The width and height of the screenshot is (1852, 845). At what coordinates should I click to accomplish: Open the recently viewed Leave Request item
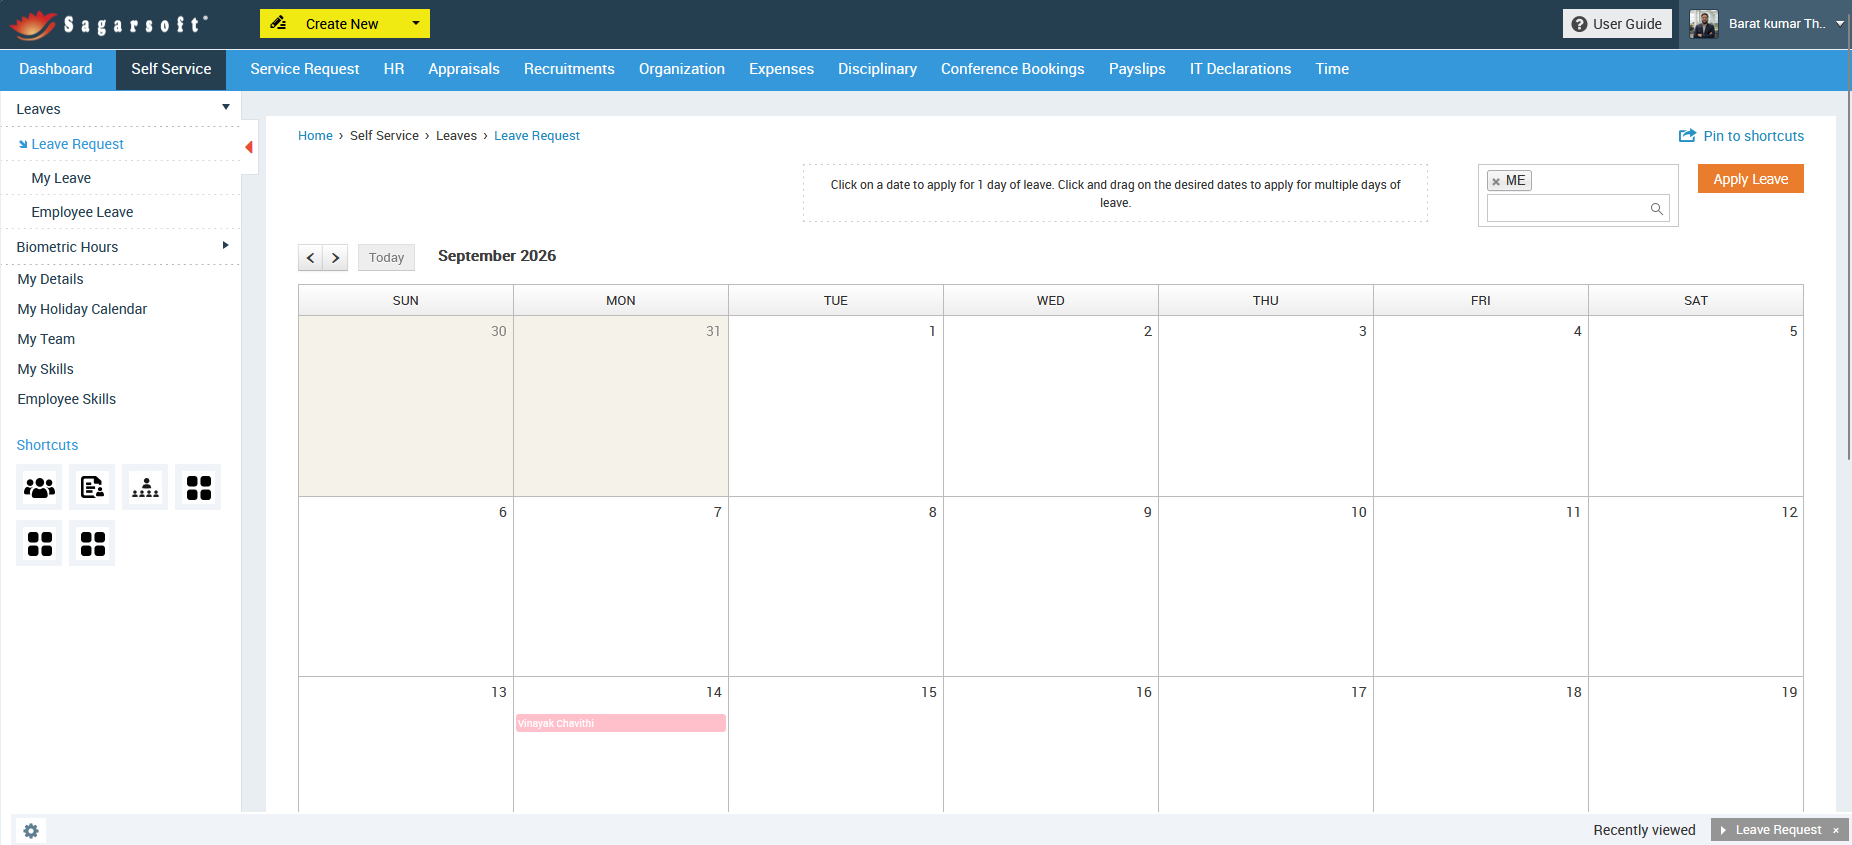pyautogui.click(x=1778, y=830)
